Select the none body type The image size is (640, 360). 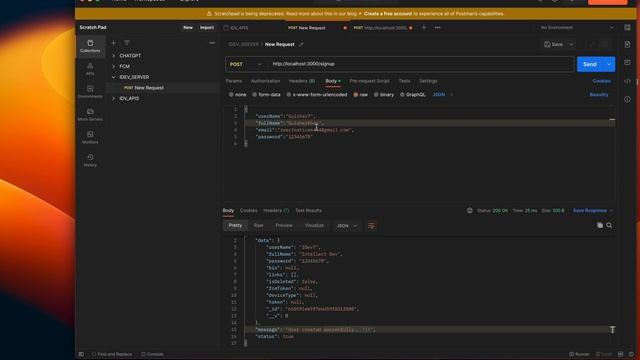pyautogui.click(x=238, y=94)
